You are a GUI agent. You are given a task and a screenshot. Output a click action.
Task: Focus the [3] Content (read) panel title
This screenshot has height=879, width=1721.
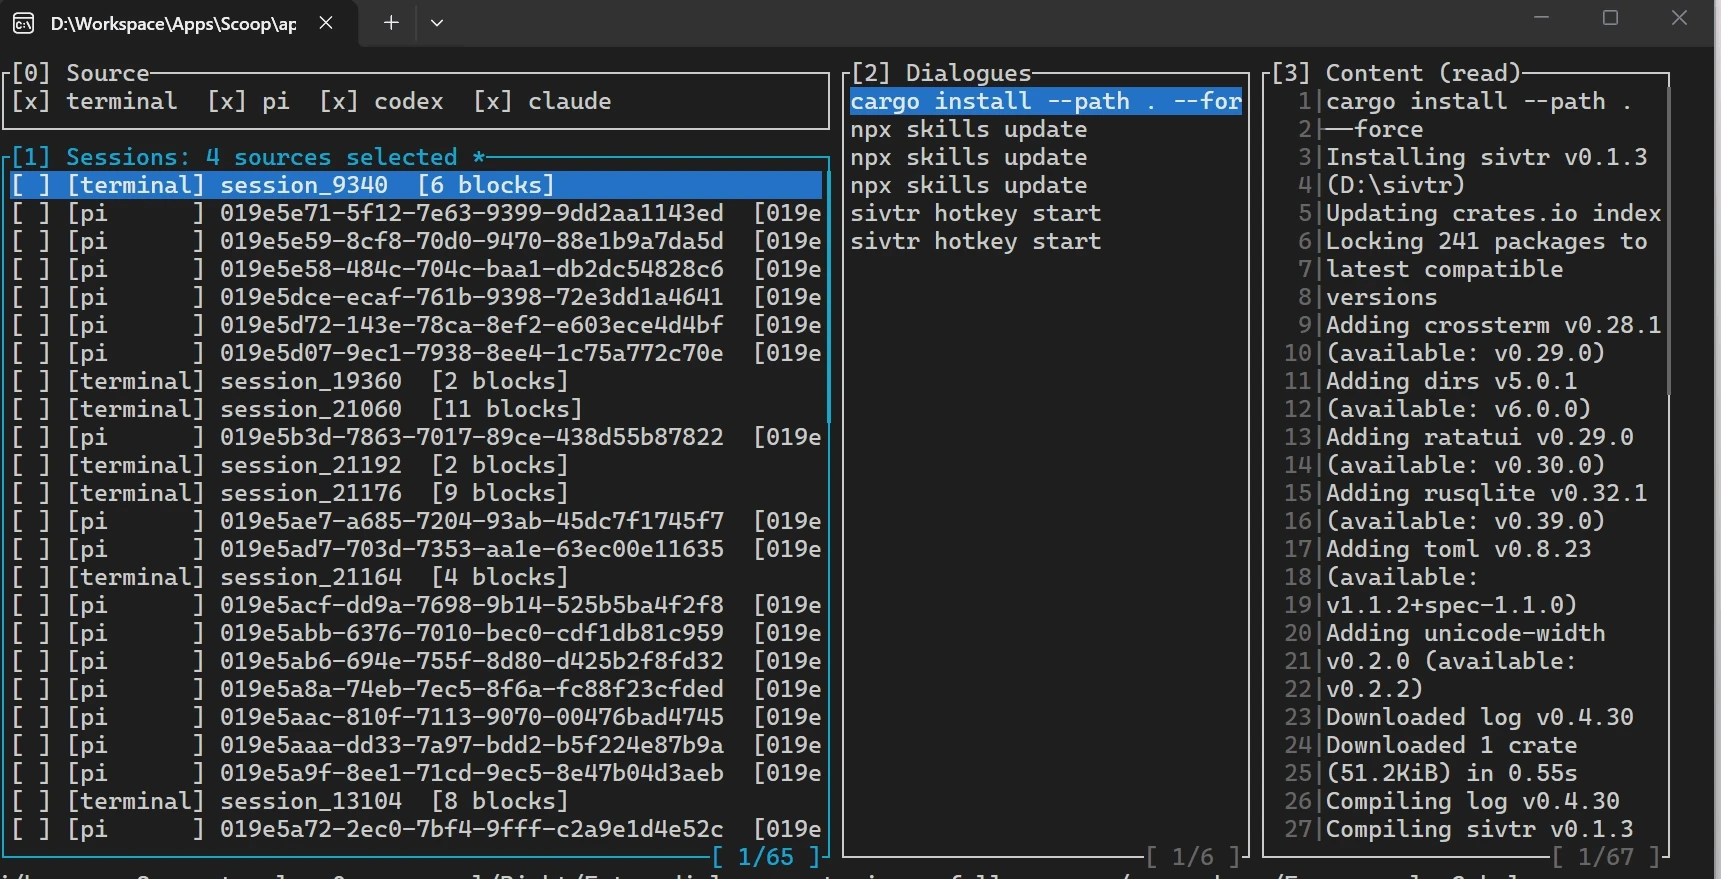[1396, 73]
